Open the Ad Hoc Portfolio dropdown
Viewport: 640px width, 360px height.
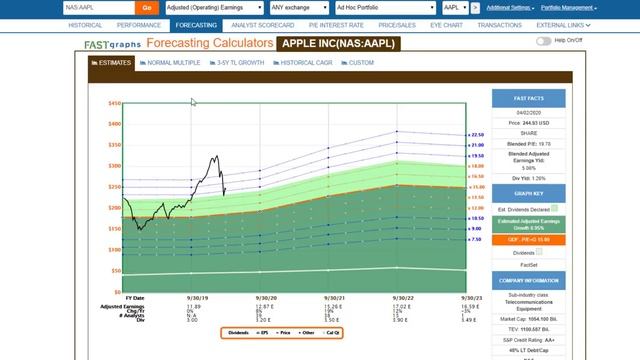pos(385,8)
